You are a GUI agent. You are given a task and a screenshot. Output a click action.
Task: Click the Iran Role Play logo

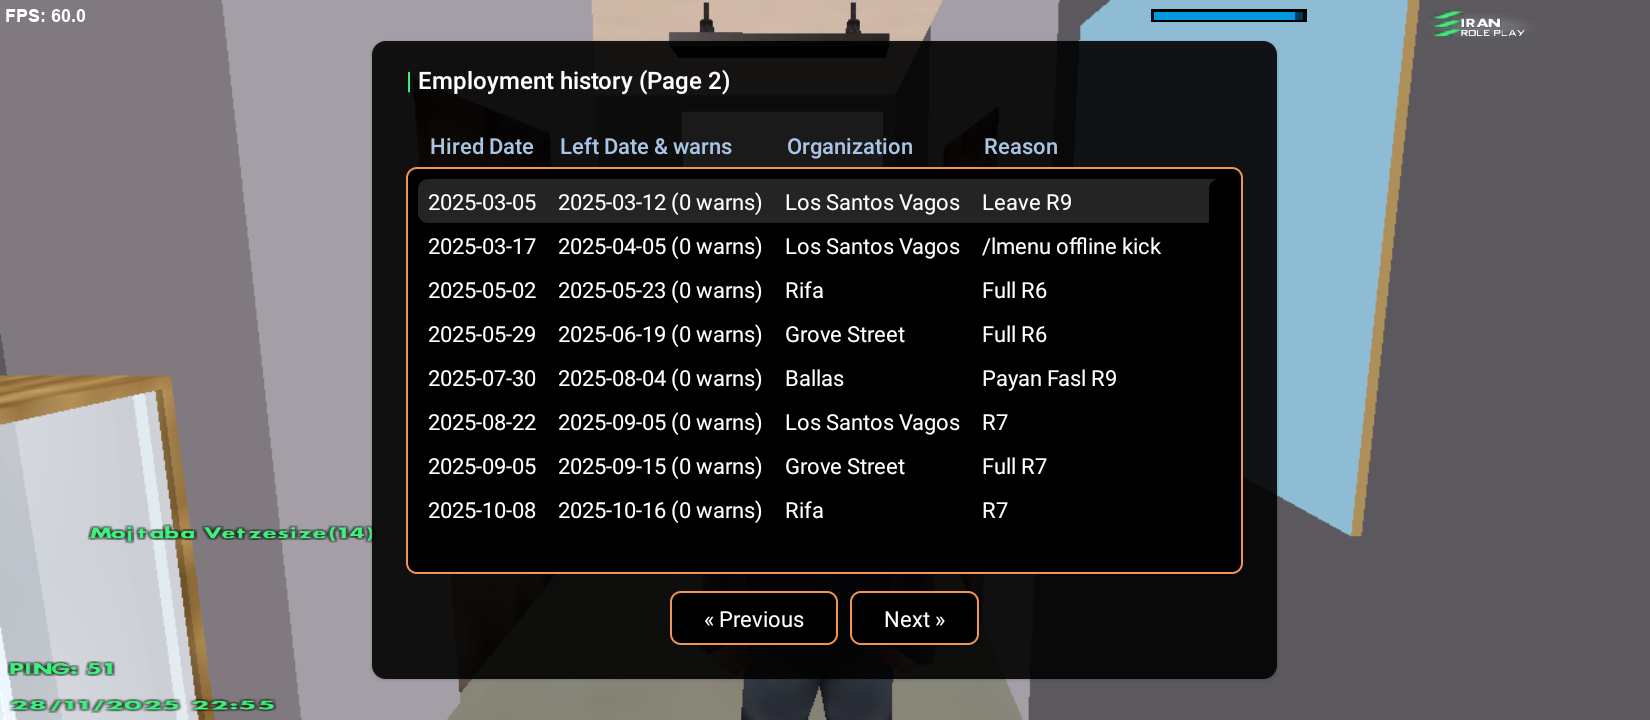pyautogui.click(x=1479, y=25)
